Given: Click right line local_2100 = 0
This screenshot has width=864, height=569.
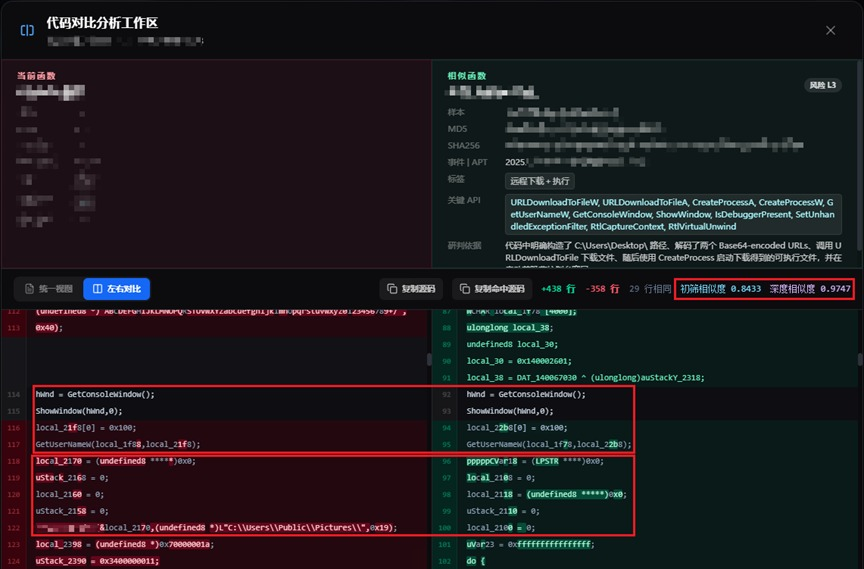Looking at the screenshot, I should pos(501,528).
